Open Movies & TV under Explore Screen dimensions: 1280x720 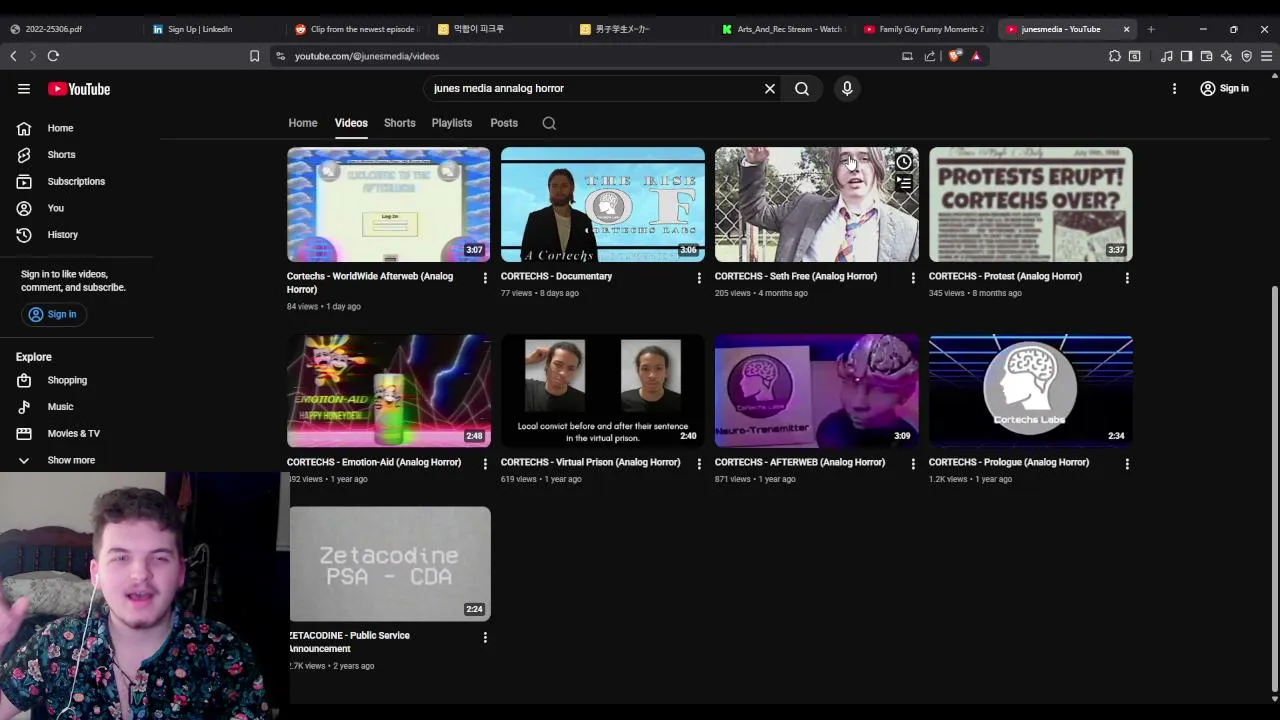click(58, 433)
